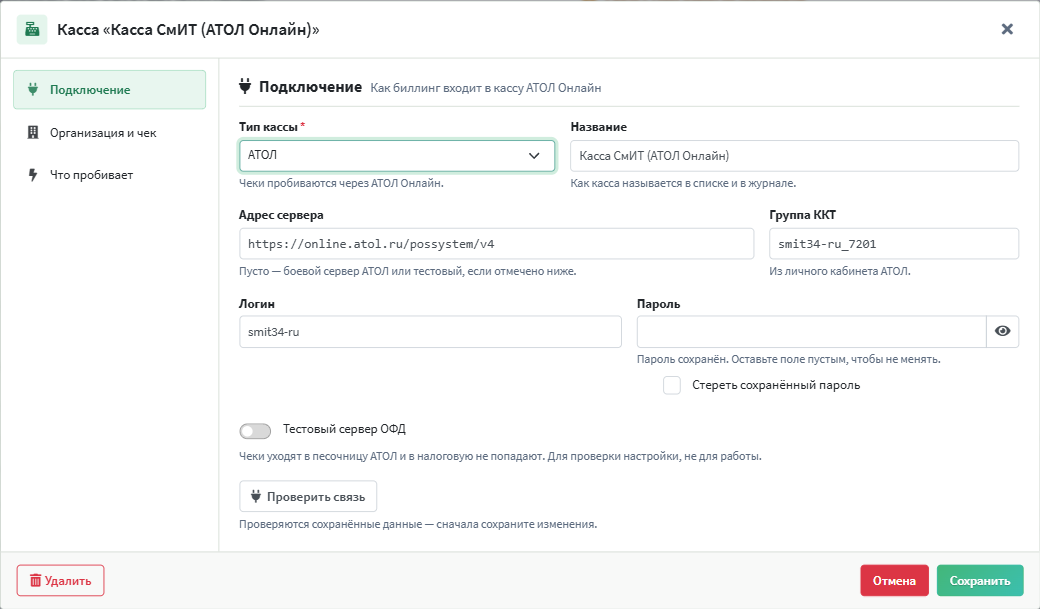Click the plug icon beside the Подключение heading
Image resolution: width=1040 pixels, height=609 pixels.
[245, 86]
